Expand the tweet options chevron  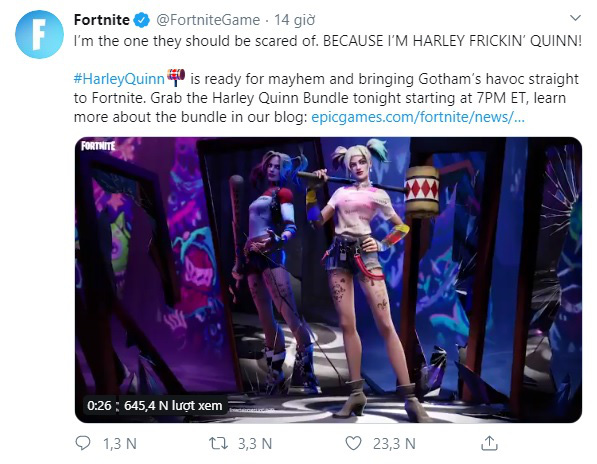(x=575, y=18)
